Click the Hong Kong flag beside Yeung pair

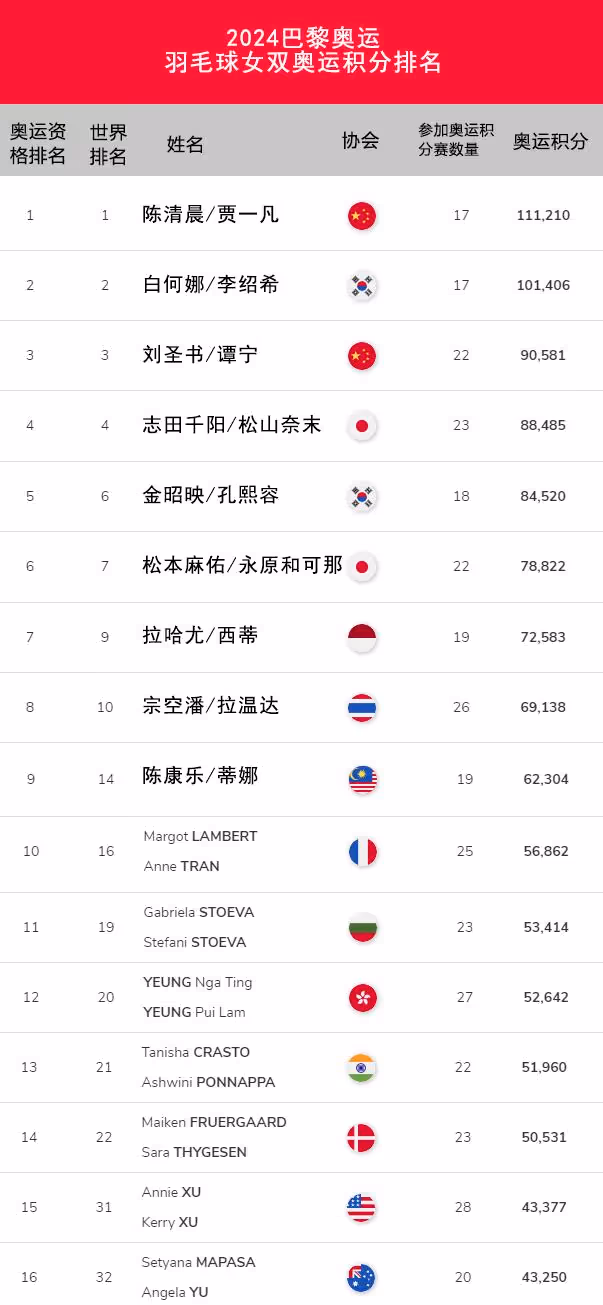362,997
